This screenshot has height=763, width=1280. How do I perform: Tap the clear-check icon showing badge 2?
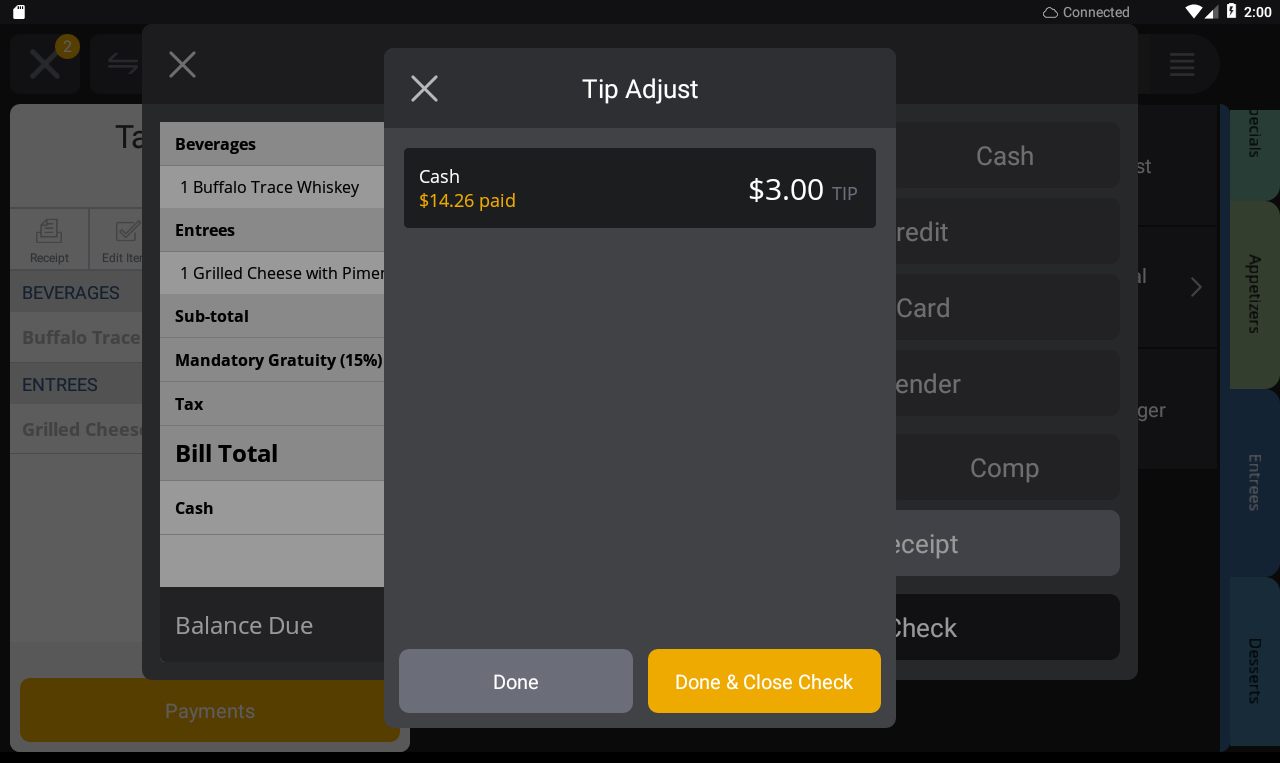(44, 64)
